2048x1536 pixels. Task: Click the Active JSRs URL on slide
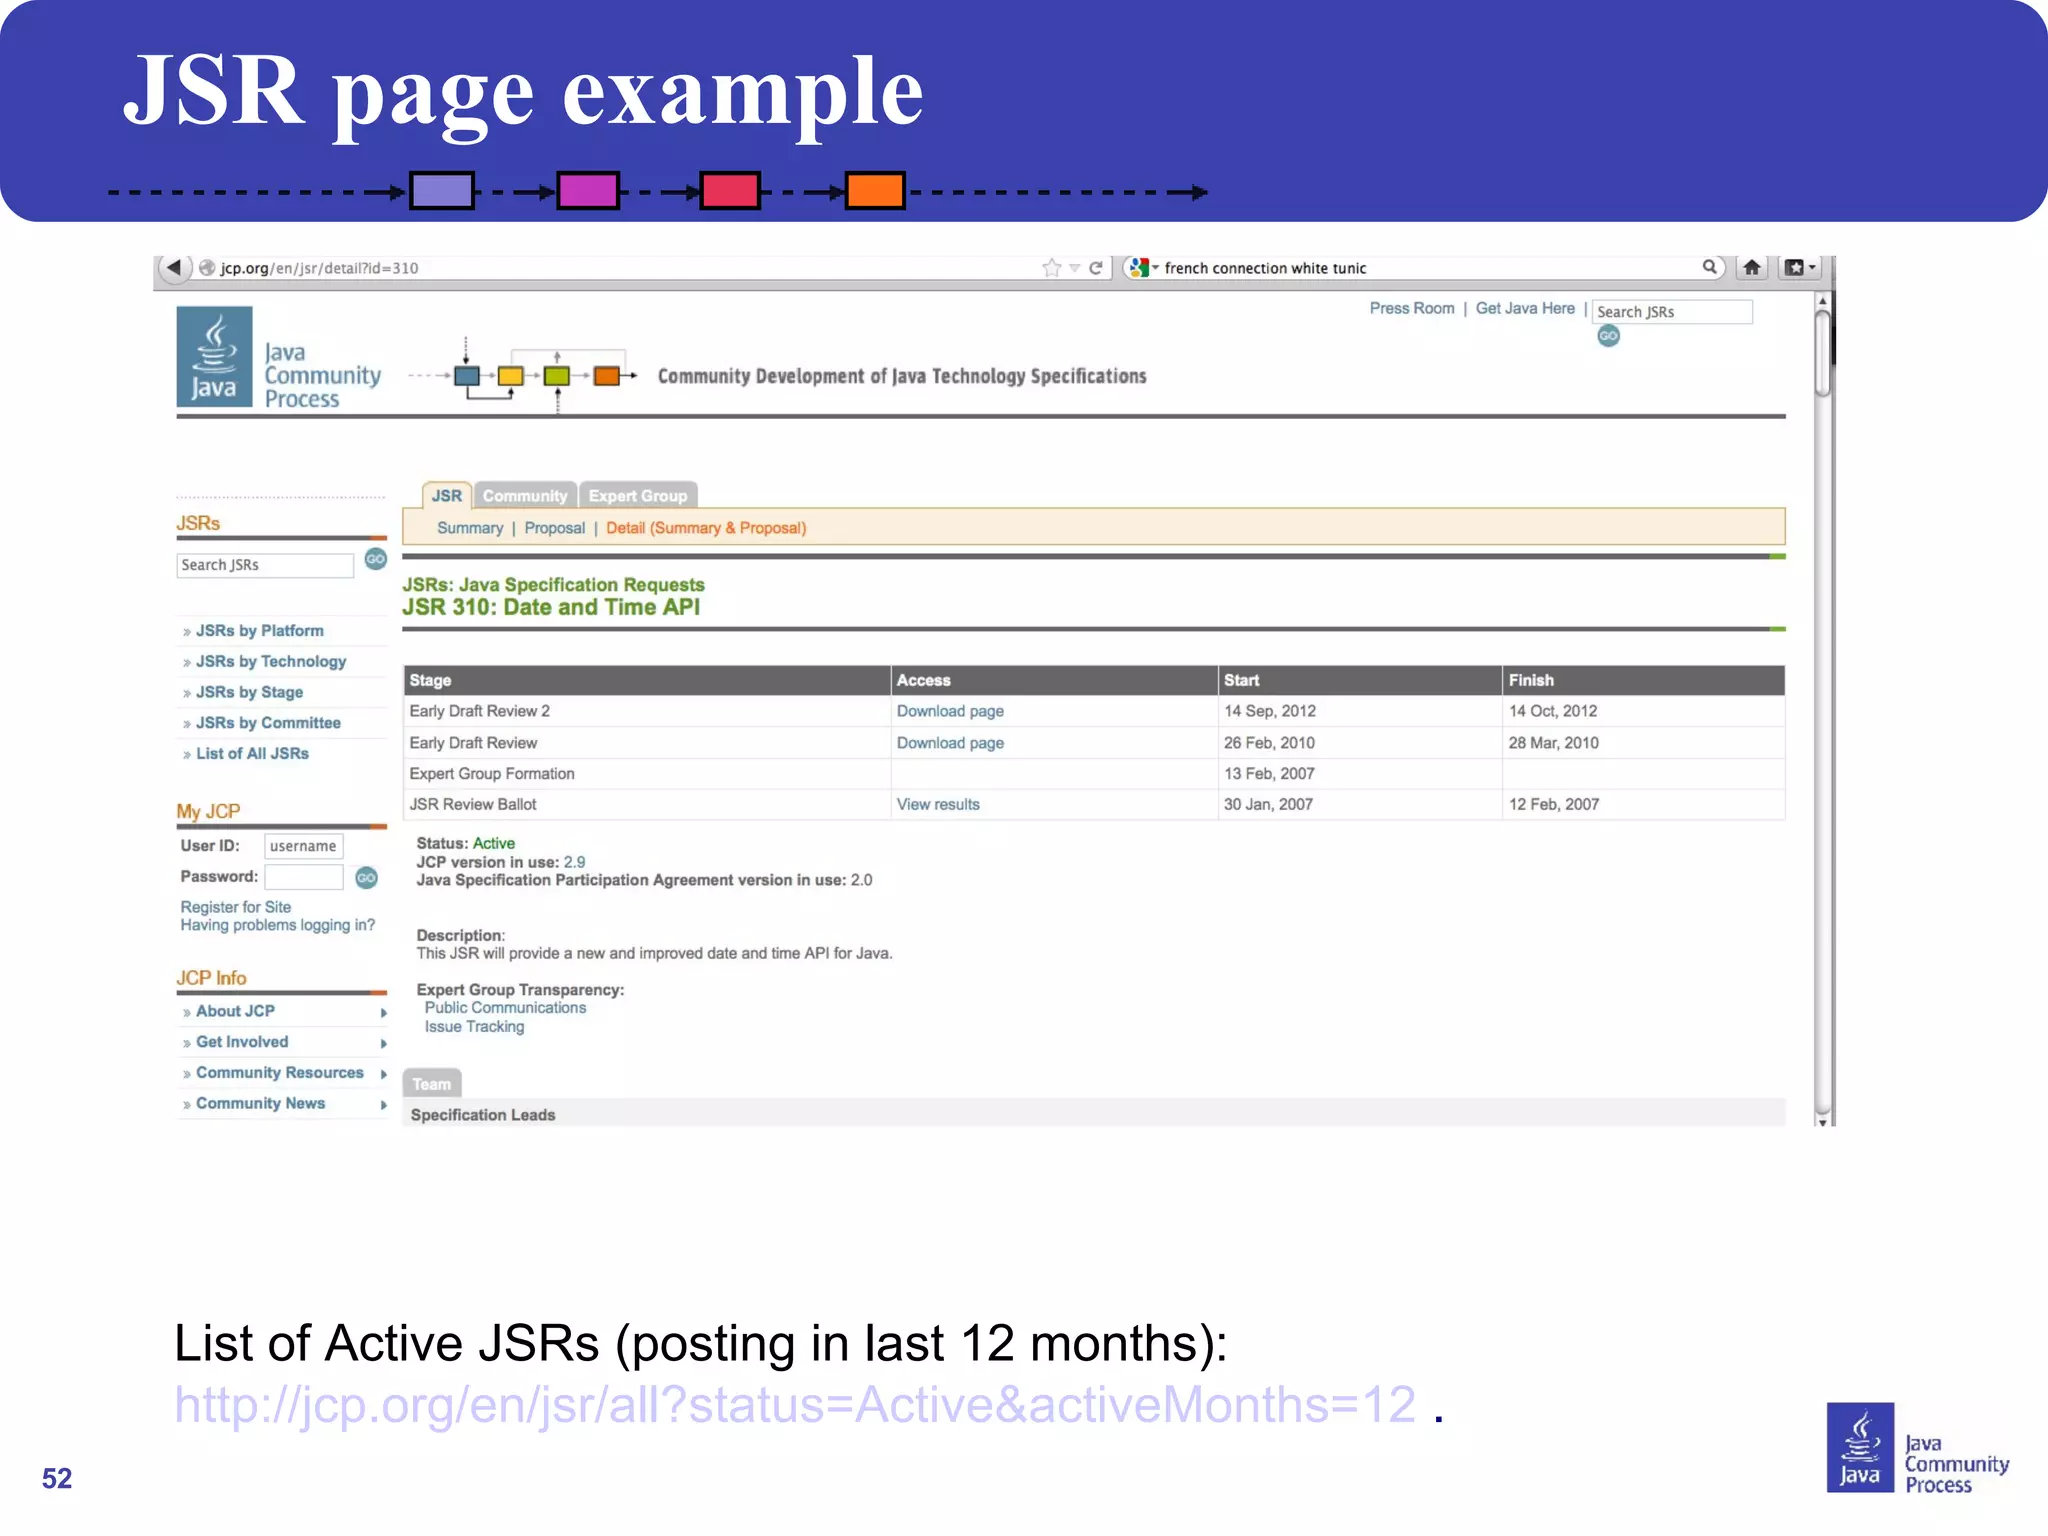tap(795, 1405)
